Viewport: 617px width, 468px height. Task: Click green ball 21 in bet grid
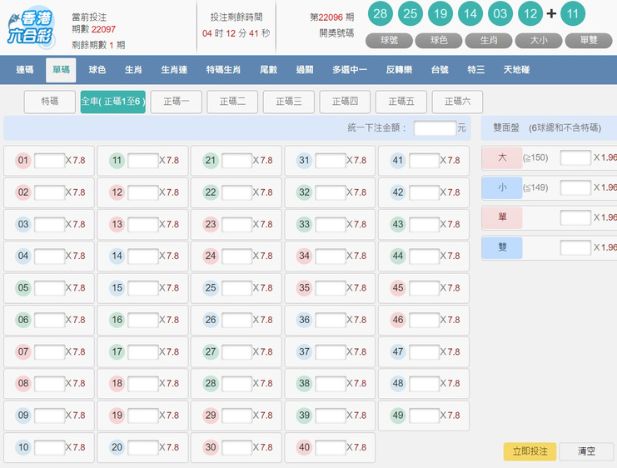pos(211,160)
